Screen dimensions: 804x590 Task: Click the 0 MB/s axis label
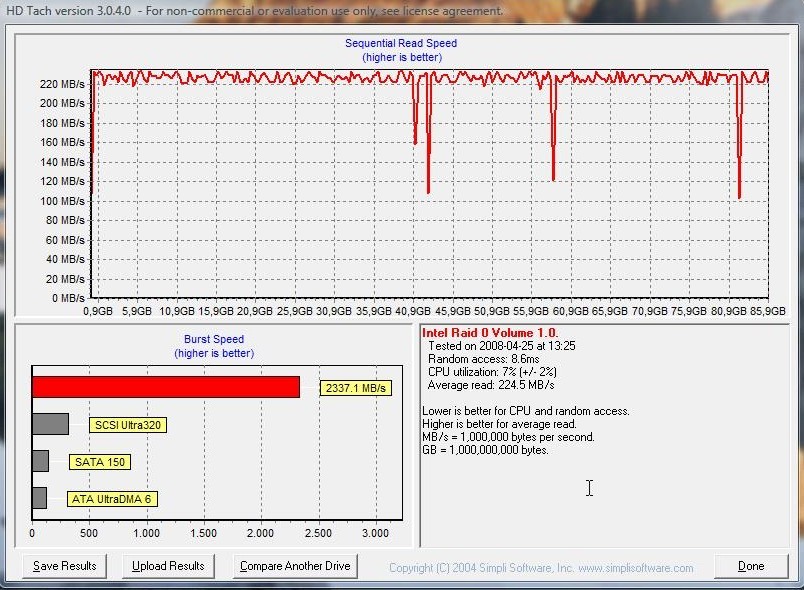(68, 298)
